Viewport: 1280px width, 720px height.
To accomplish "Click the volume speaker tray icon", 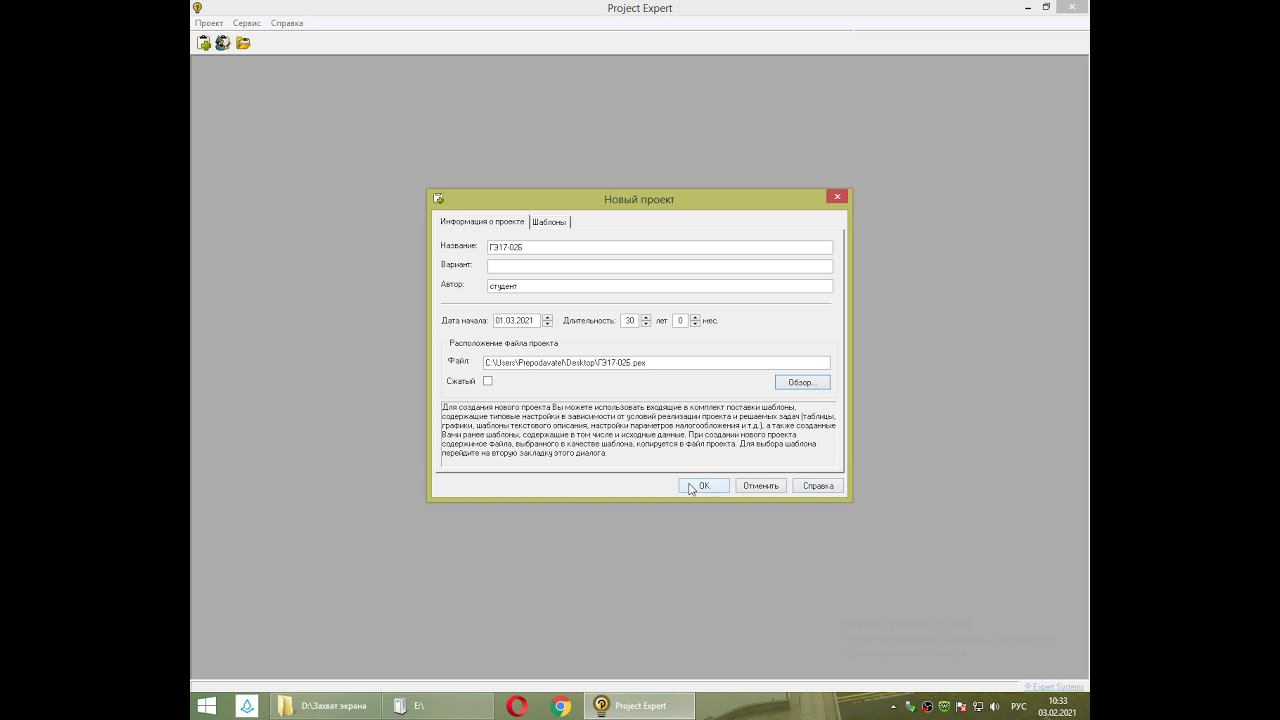I will [995, 706].
